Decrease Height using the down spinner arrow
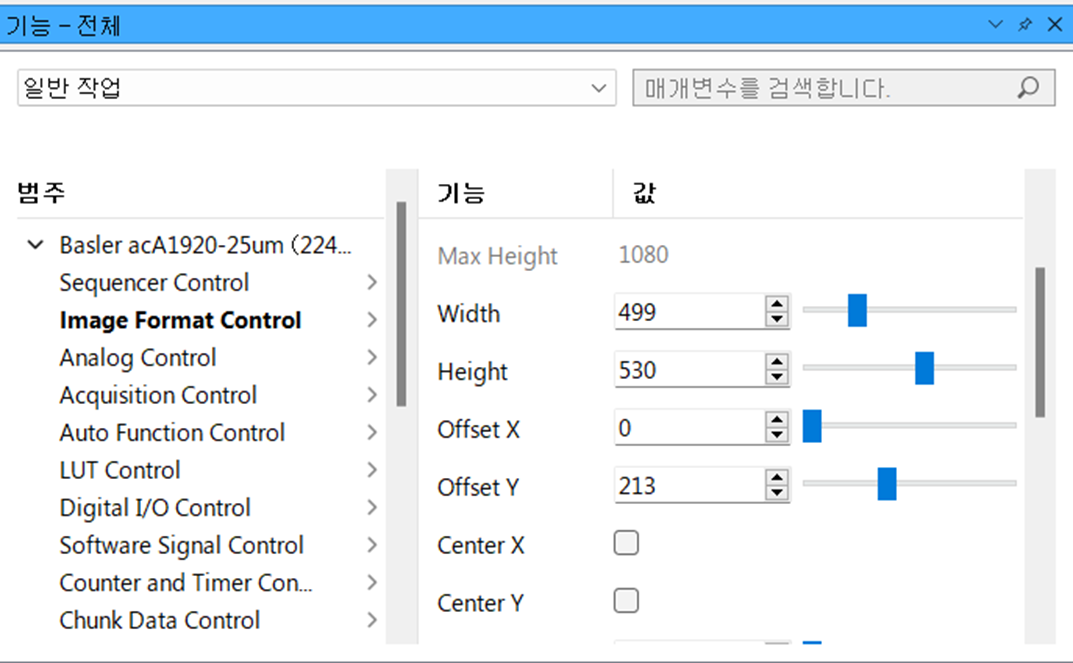The width and height of the screenshot is (1073, 663). tap(776, 378)
